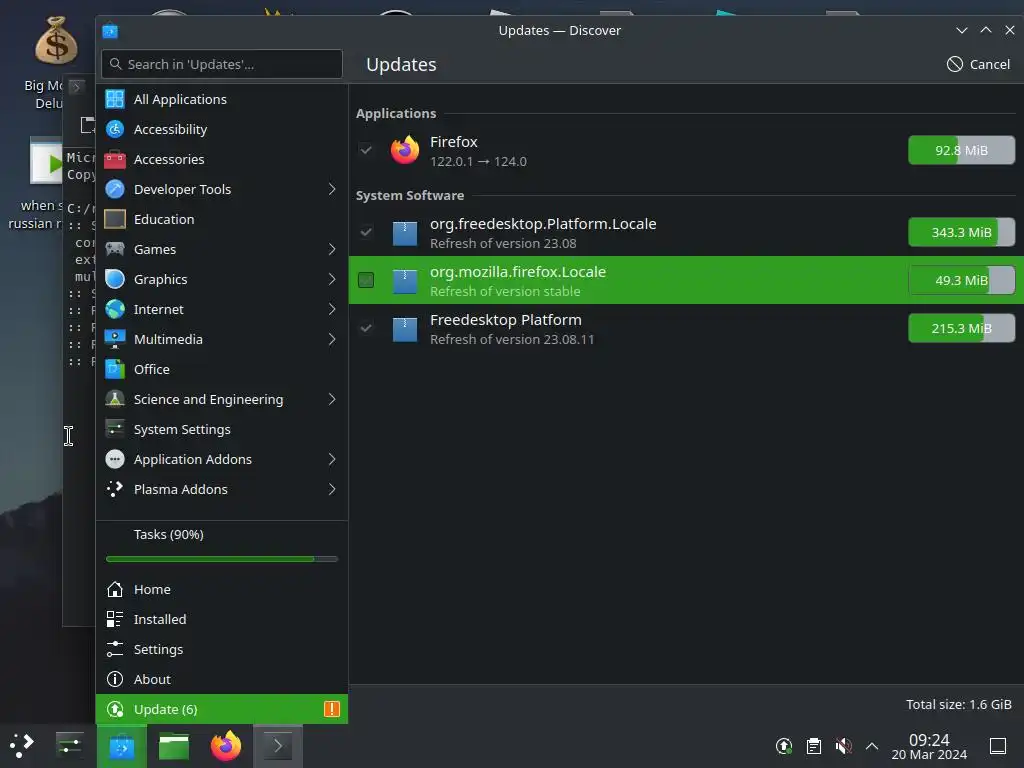Click the Tasks overall progress bar
This screenshot has height=768, width=1024.
tap(222, 560)
